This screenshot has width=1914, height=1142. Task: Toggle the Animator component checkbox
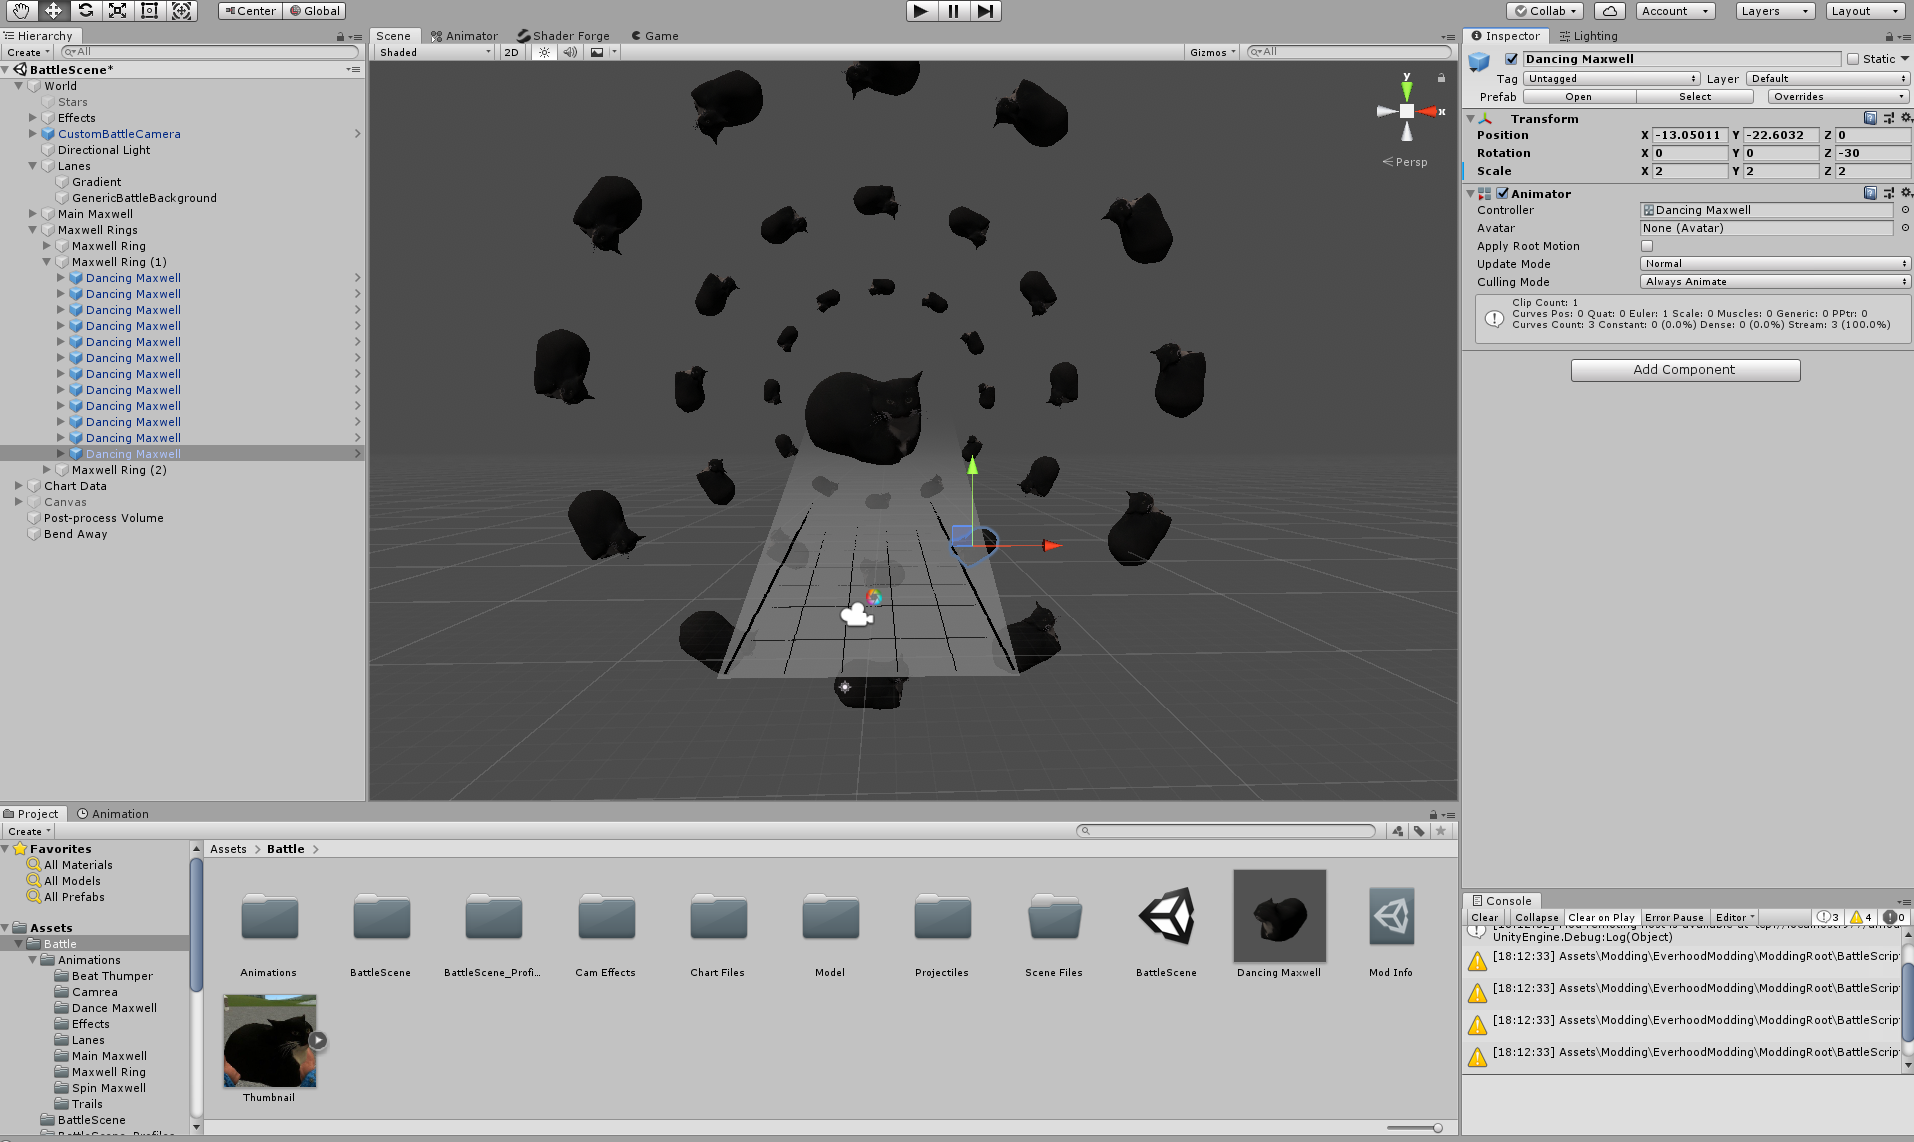[1502, 193]
